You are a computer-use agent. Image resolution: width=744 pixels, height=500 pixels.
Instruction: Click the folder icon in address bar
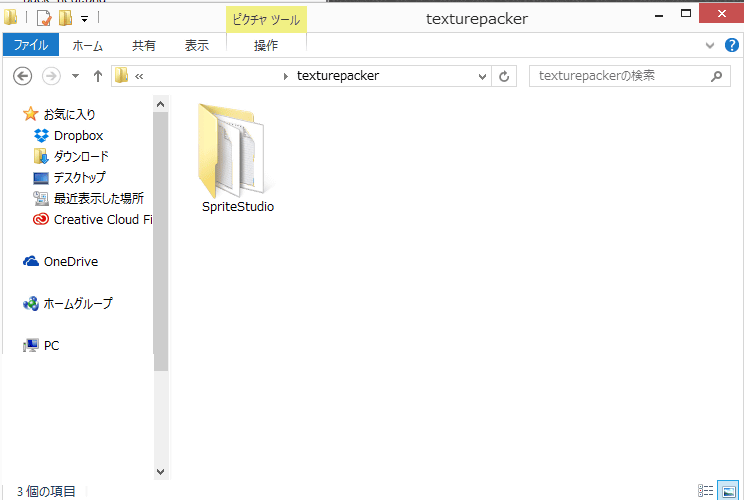121,75
